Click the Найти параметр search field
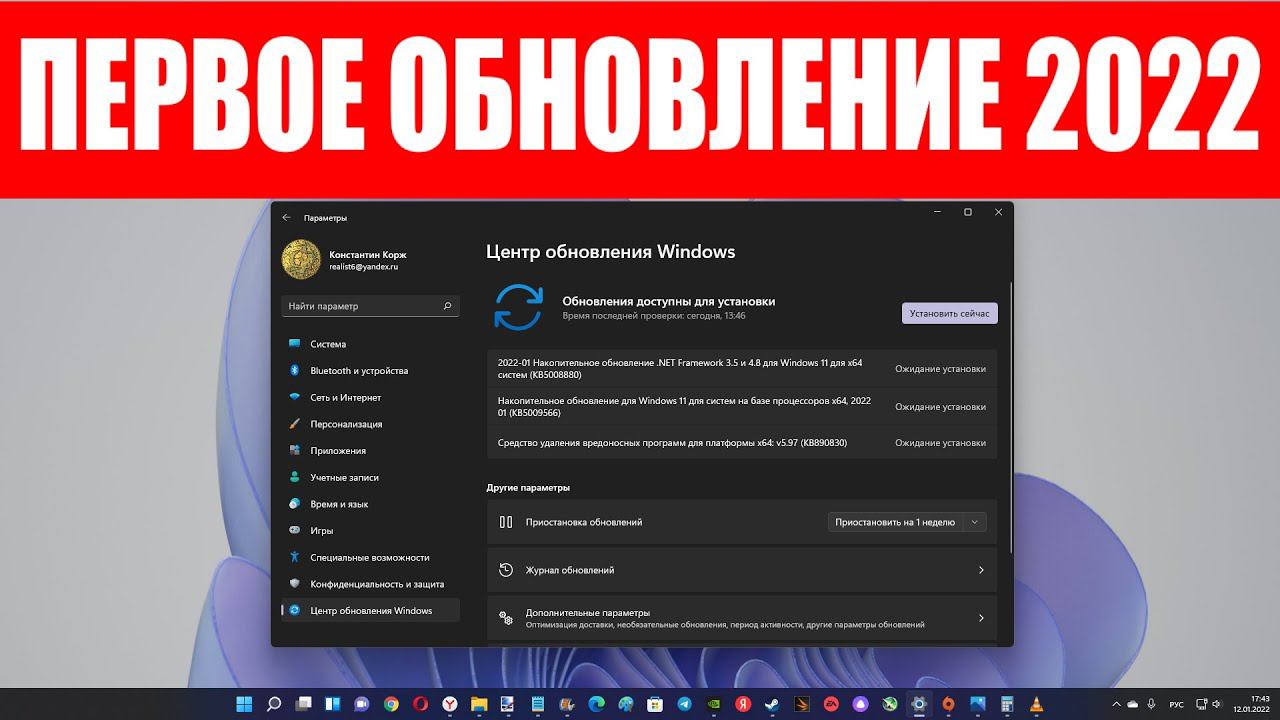The image size is (1280, 720). coord(371,306)
